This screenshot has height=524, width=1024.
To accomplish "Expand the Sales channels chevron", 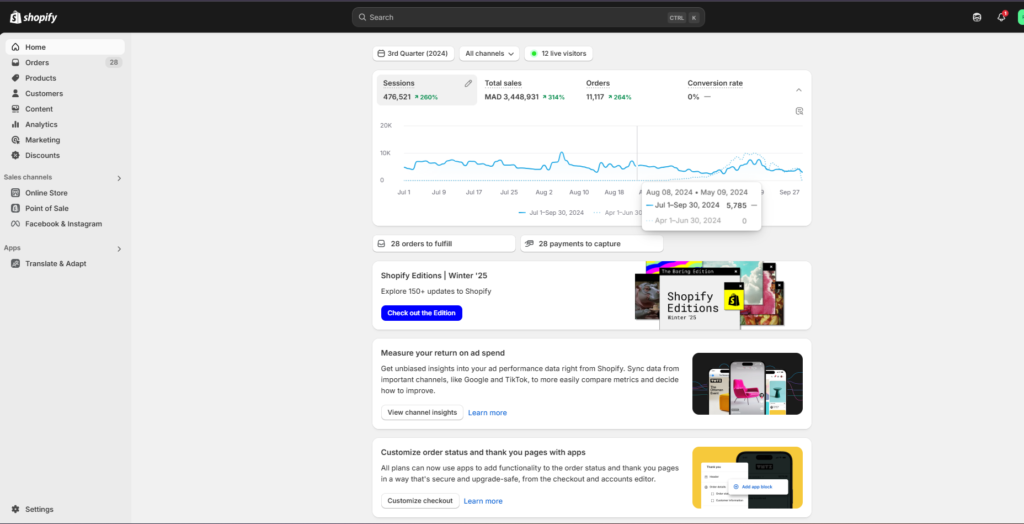I will 119,178.
